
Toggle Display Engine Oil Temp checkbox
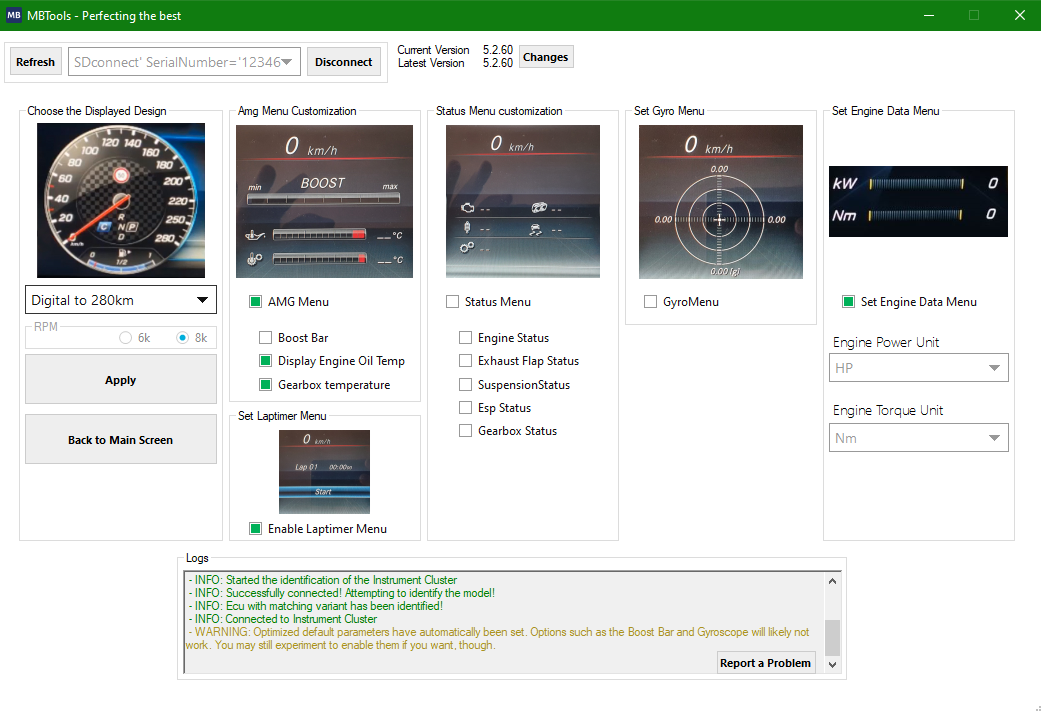click(266, 361)
